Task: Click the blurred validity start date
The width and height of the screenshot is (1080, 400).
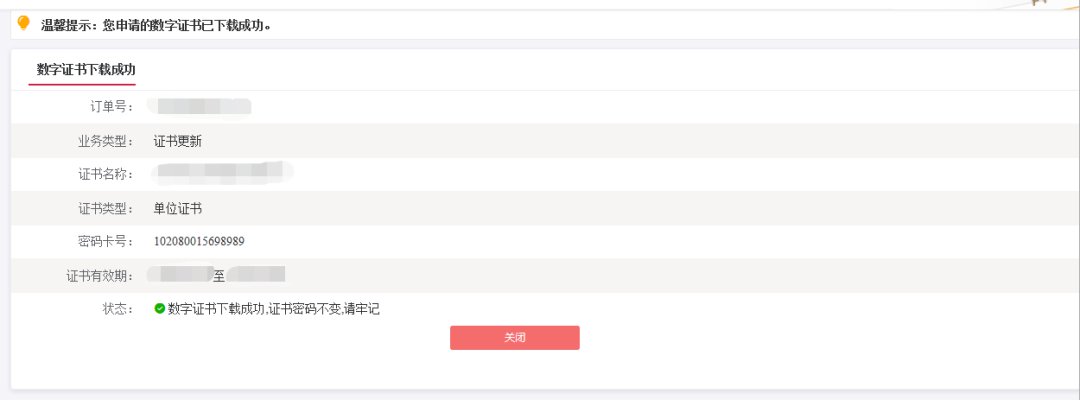Action: coord(181,274)
